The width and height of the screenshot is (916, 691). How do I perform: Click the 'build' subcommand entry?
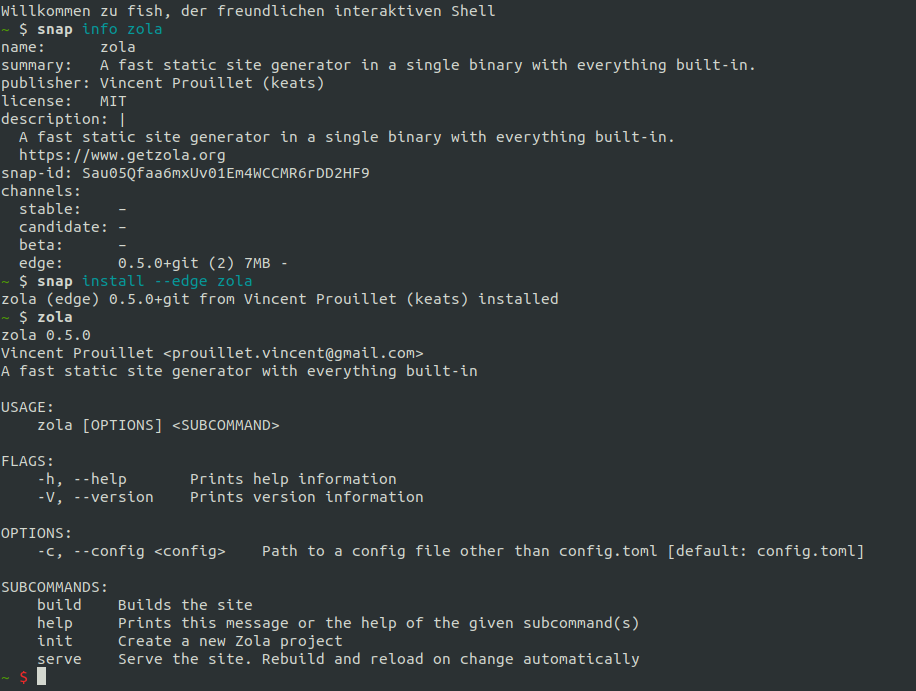pyautogui.click(x=60, y=605)
